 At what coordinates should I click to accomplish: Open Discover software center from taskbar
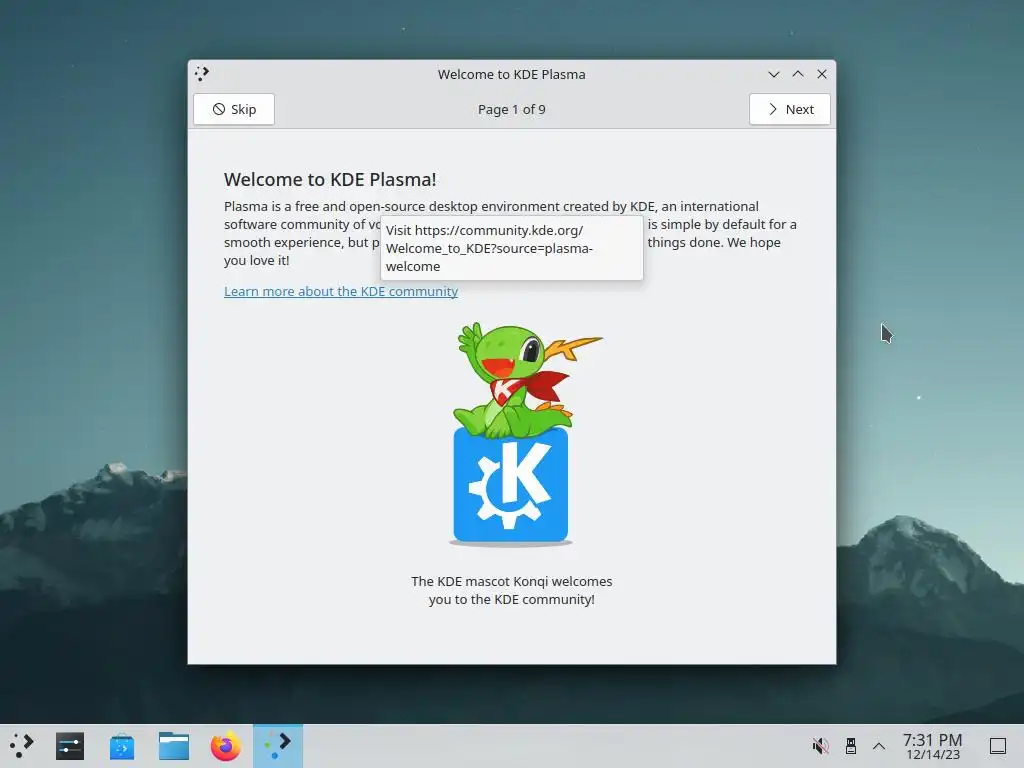[x=122, y=746]
